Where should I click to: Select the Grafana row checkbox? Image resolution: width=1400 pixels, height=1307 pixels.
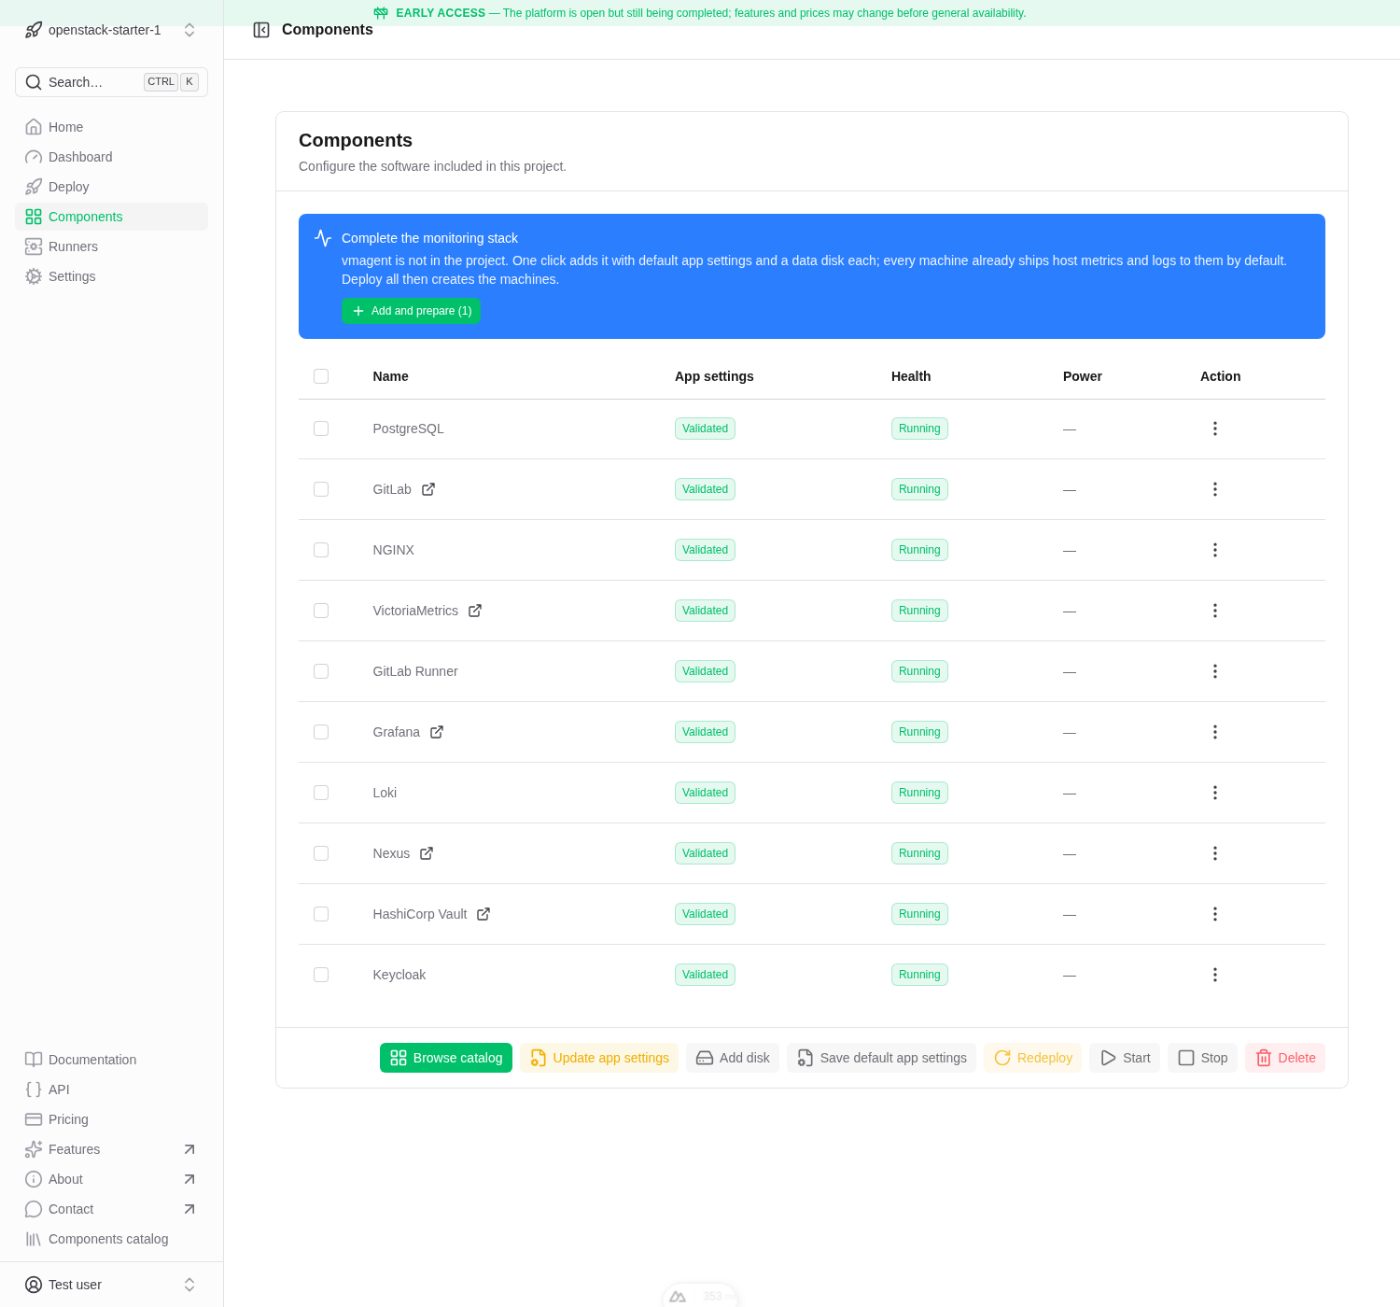coord(321,732)
